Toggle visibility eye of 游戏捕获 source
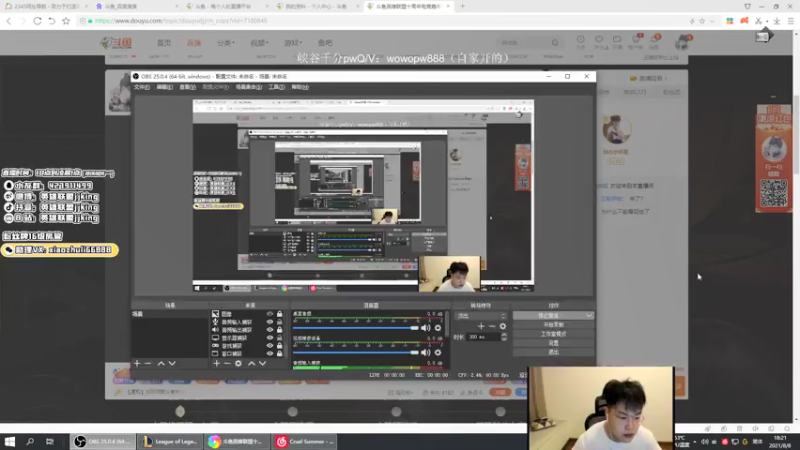This screenshot has width=800, height=450. (x=269, y=345)
